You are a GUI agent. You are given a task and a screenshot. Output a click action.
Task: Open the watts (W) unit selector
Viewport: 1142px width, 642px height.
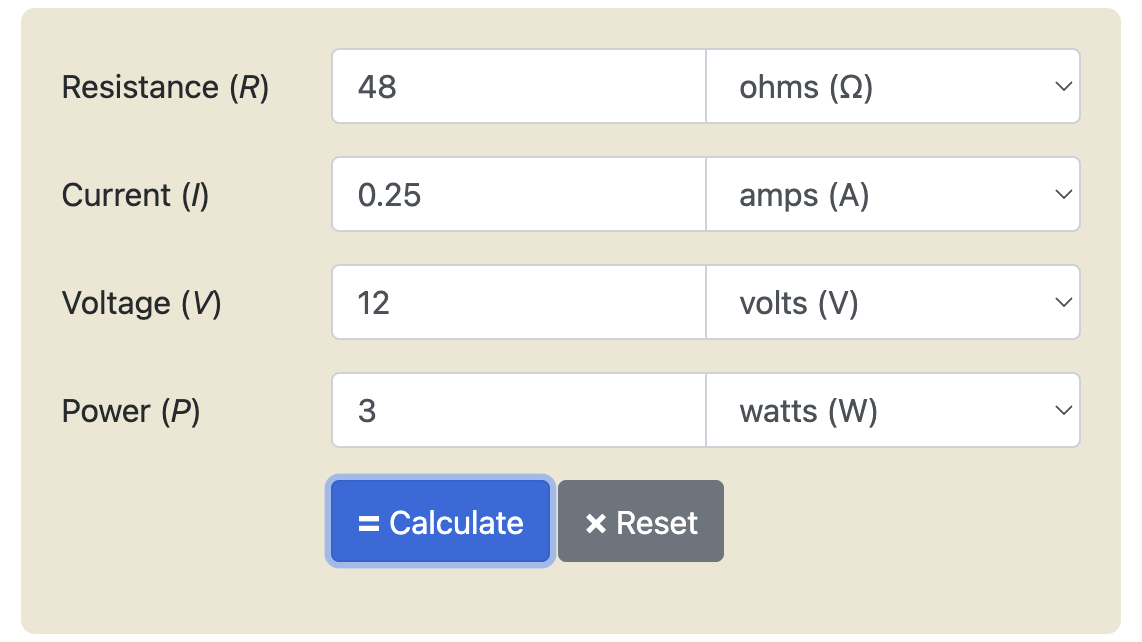(x=893, y=410)
